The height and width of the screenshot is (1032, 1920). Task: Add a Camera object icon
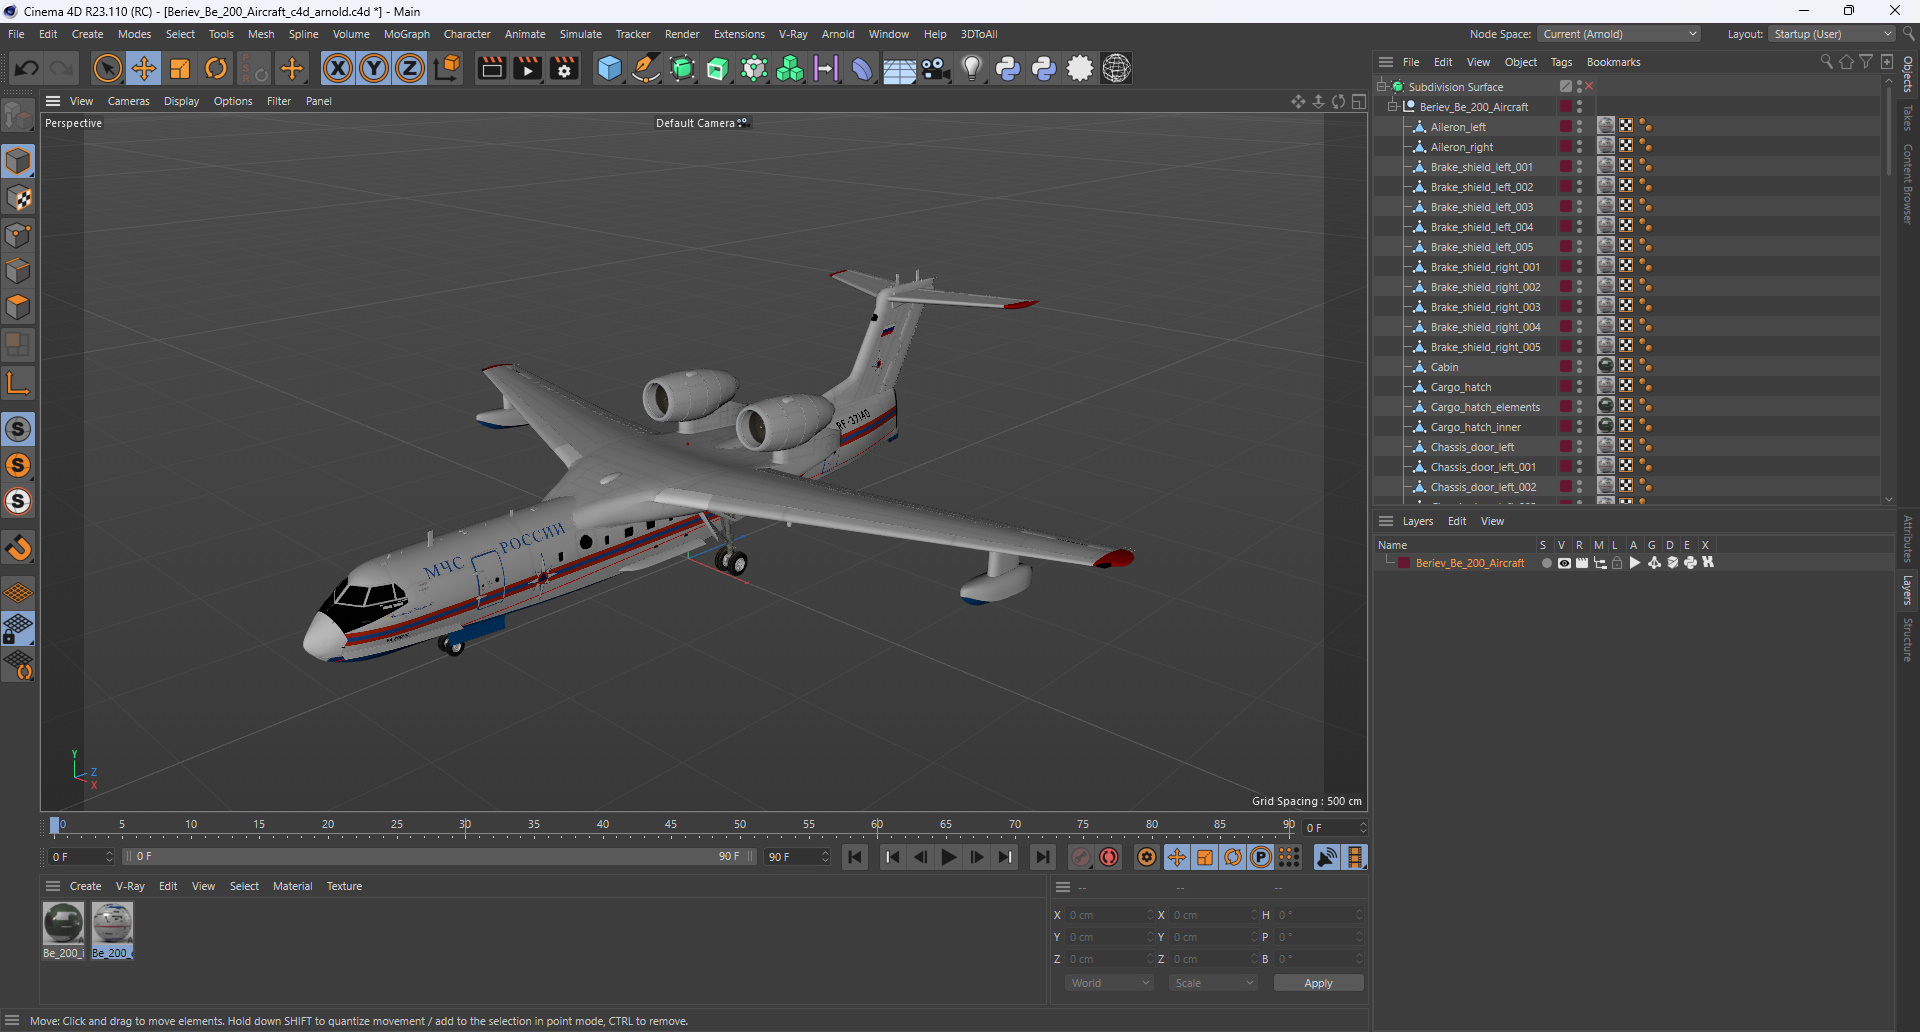point(935,68)
